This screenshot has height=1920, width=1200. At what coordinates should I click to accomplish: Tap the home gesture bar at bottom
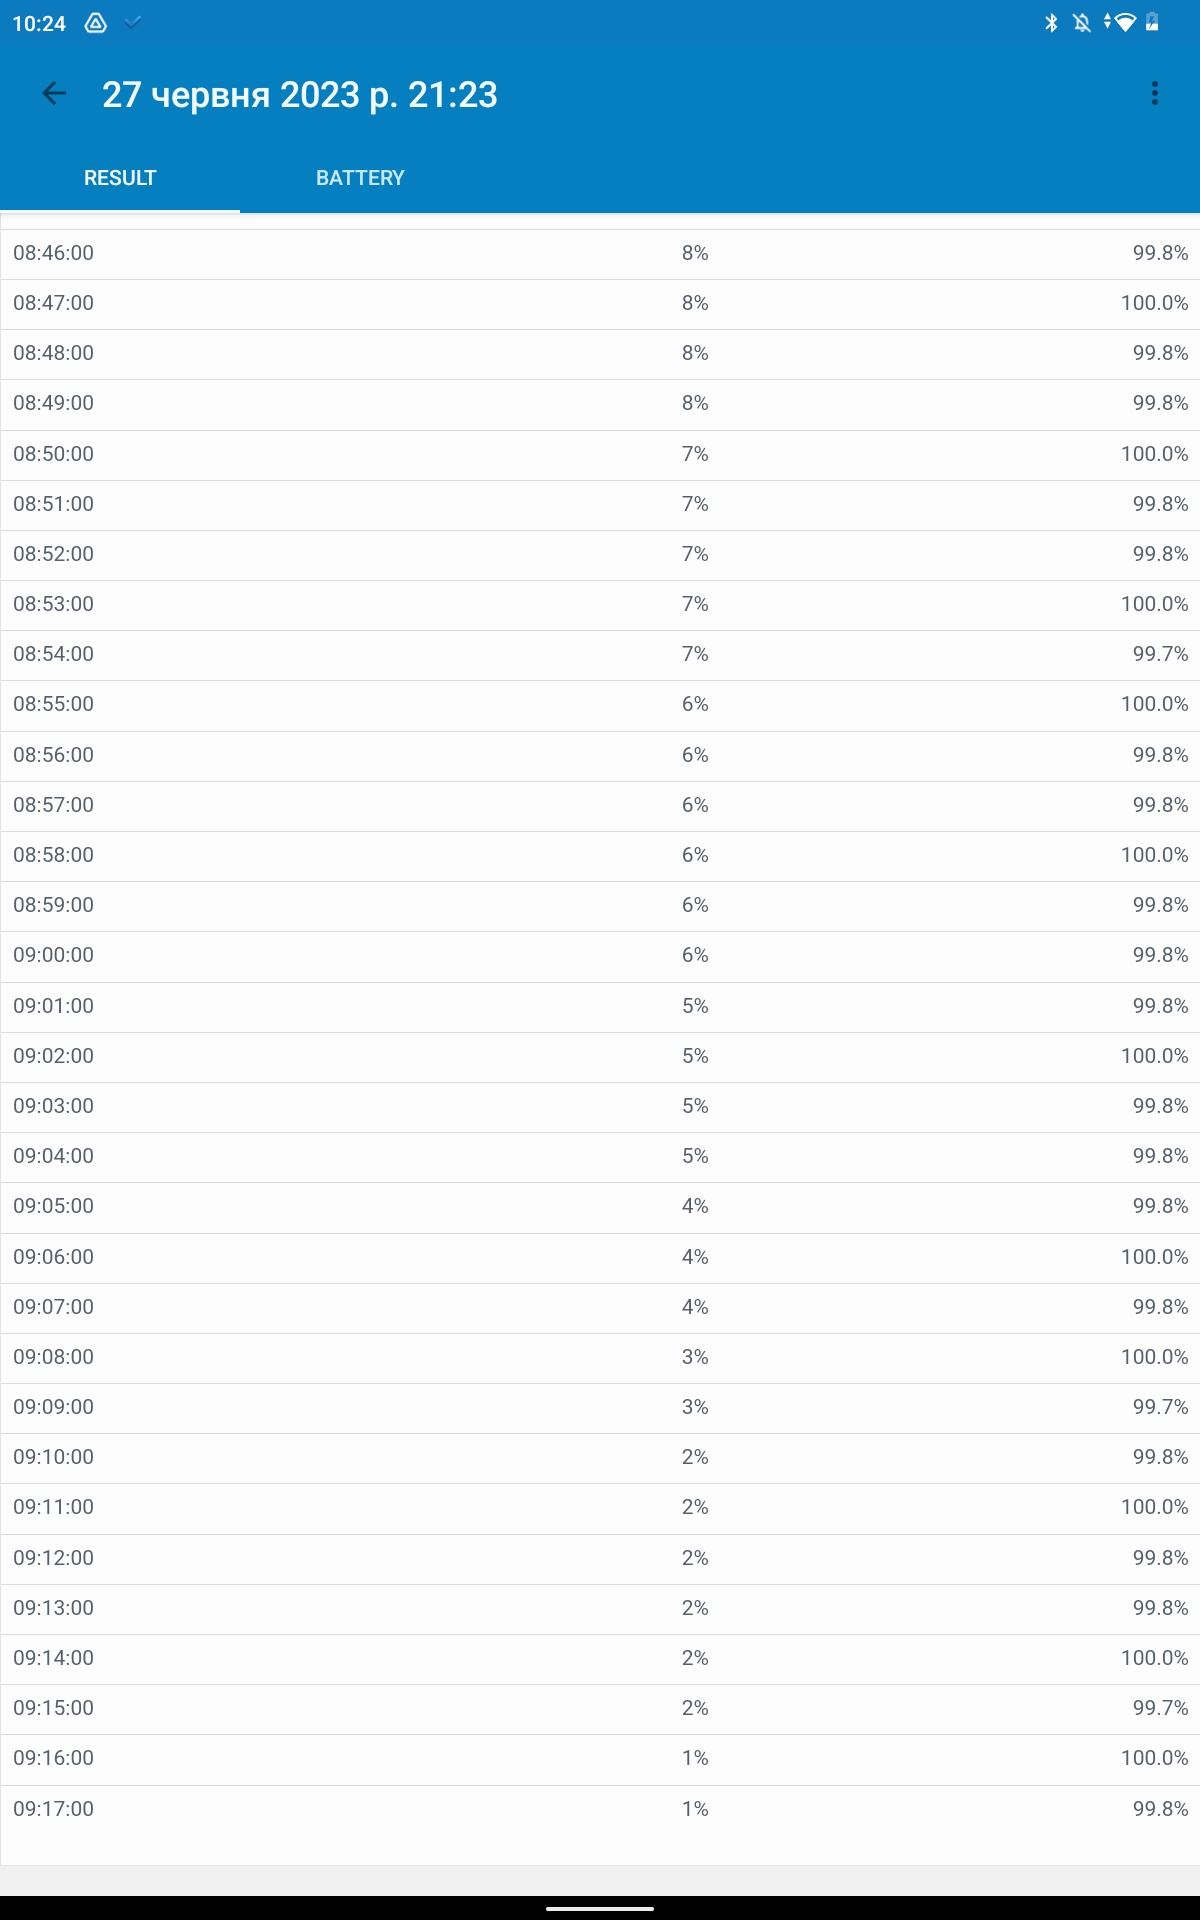pyautogui.click(x=600, y=1908)
